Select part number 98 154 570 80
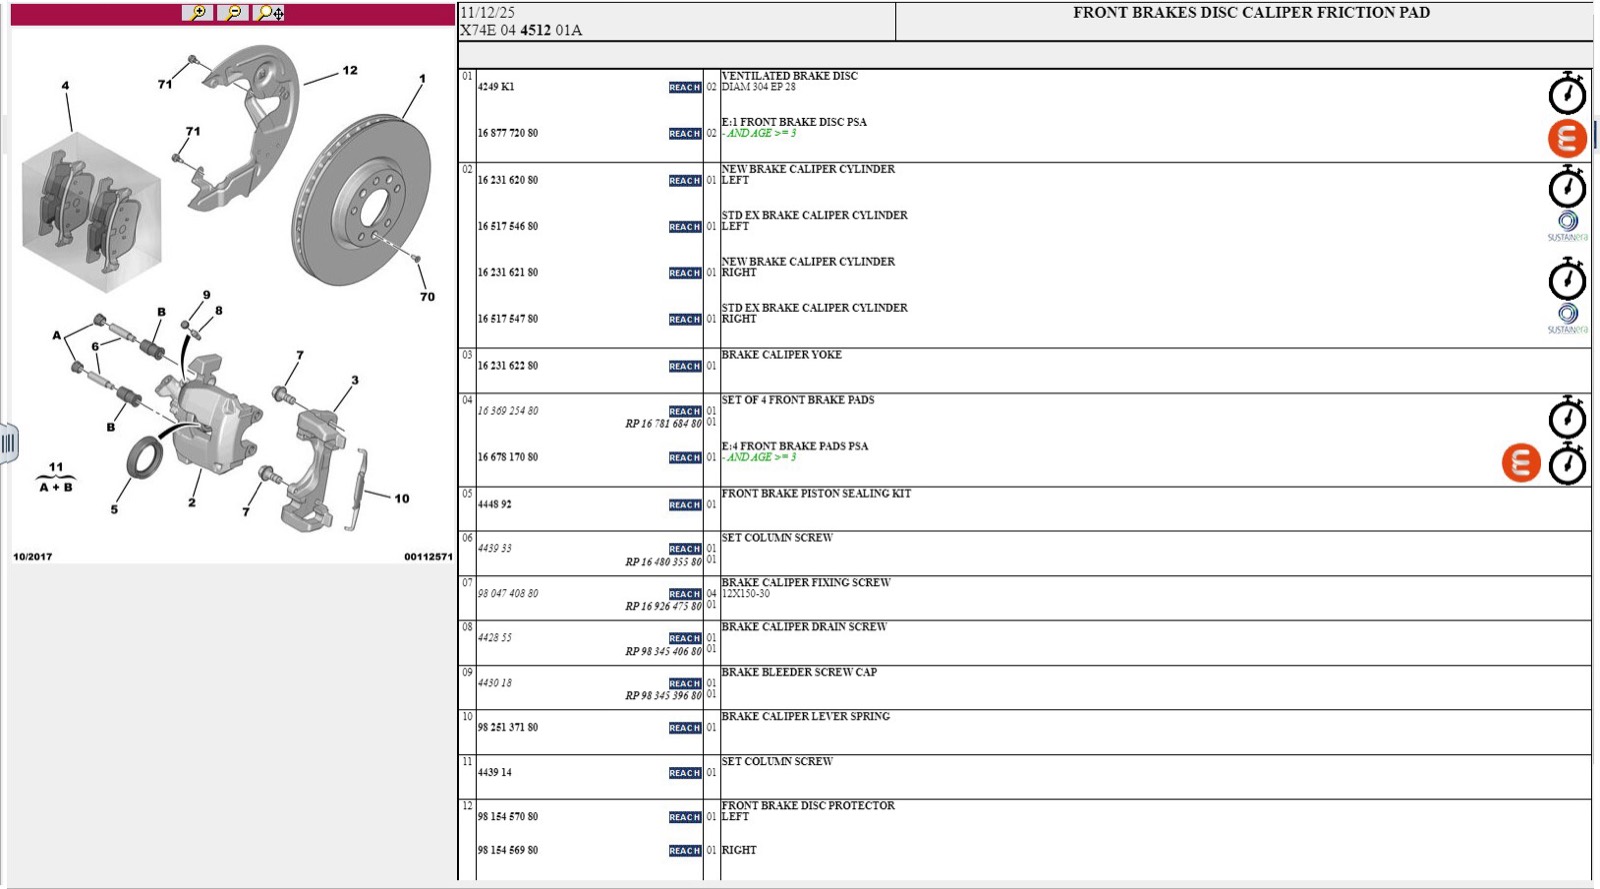Viewport: 1600px width, 889px height. click(x=508, y=817)
